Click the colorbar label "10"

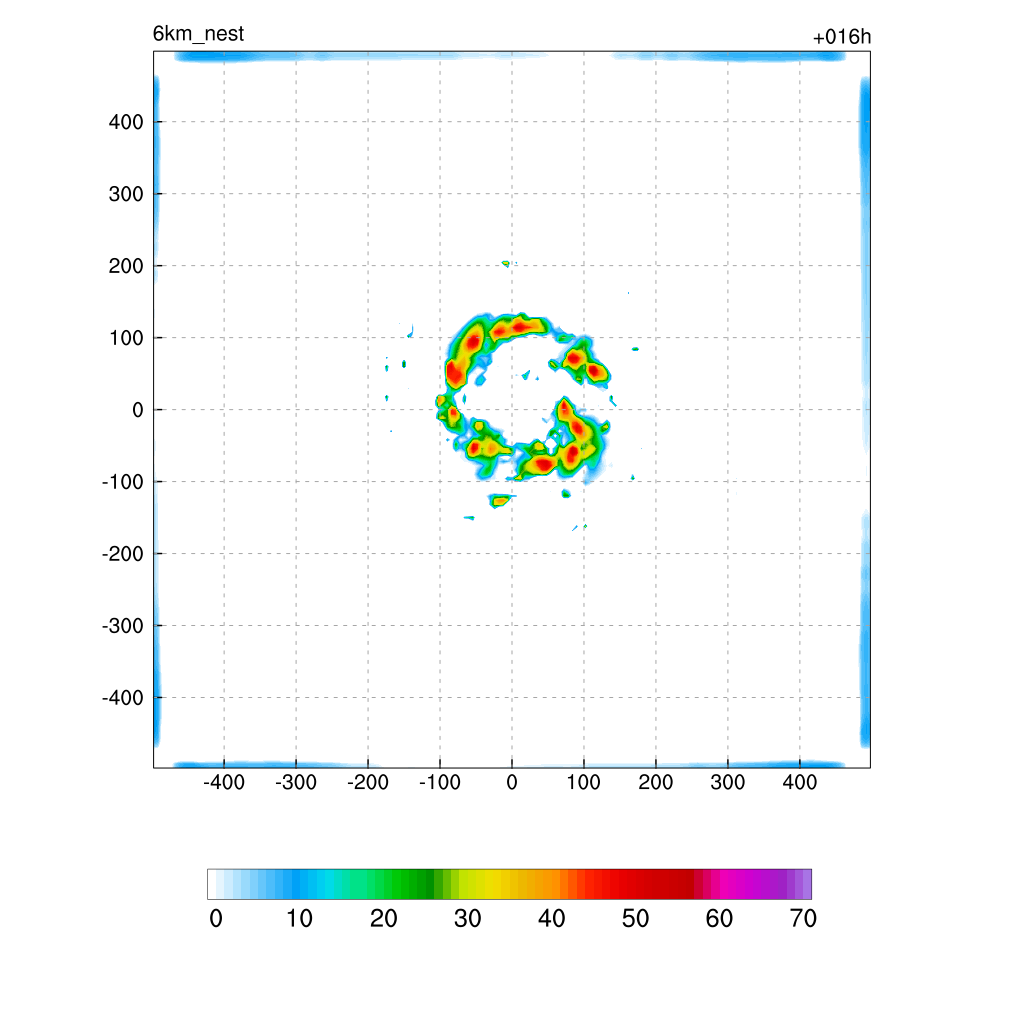[x=300, y=919]
